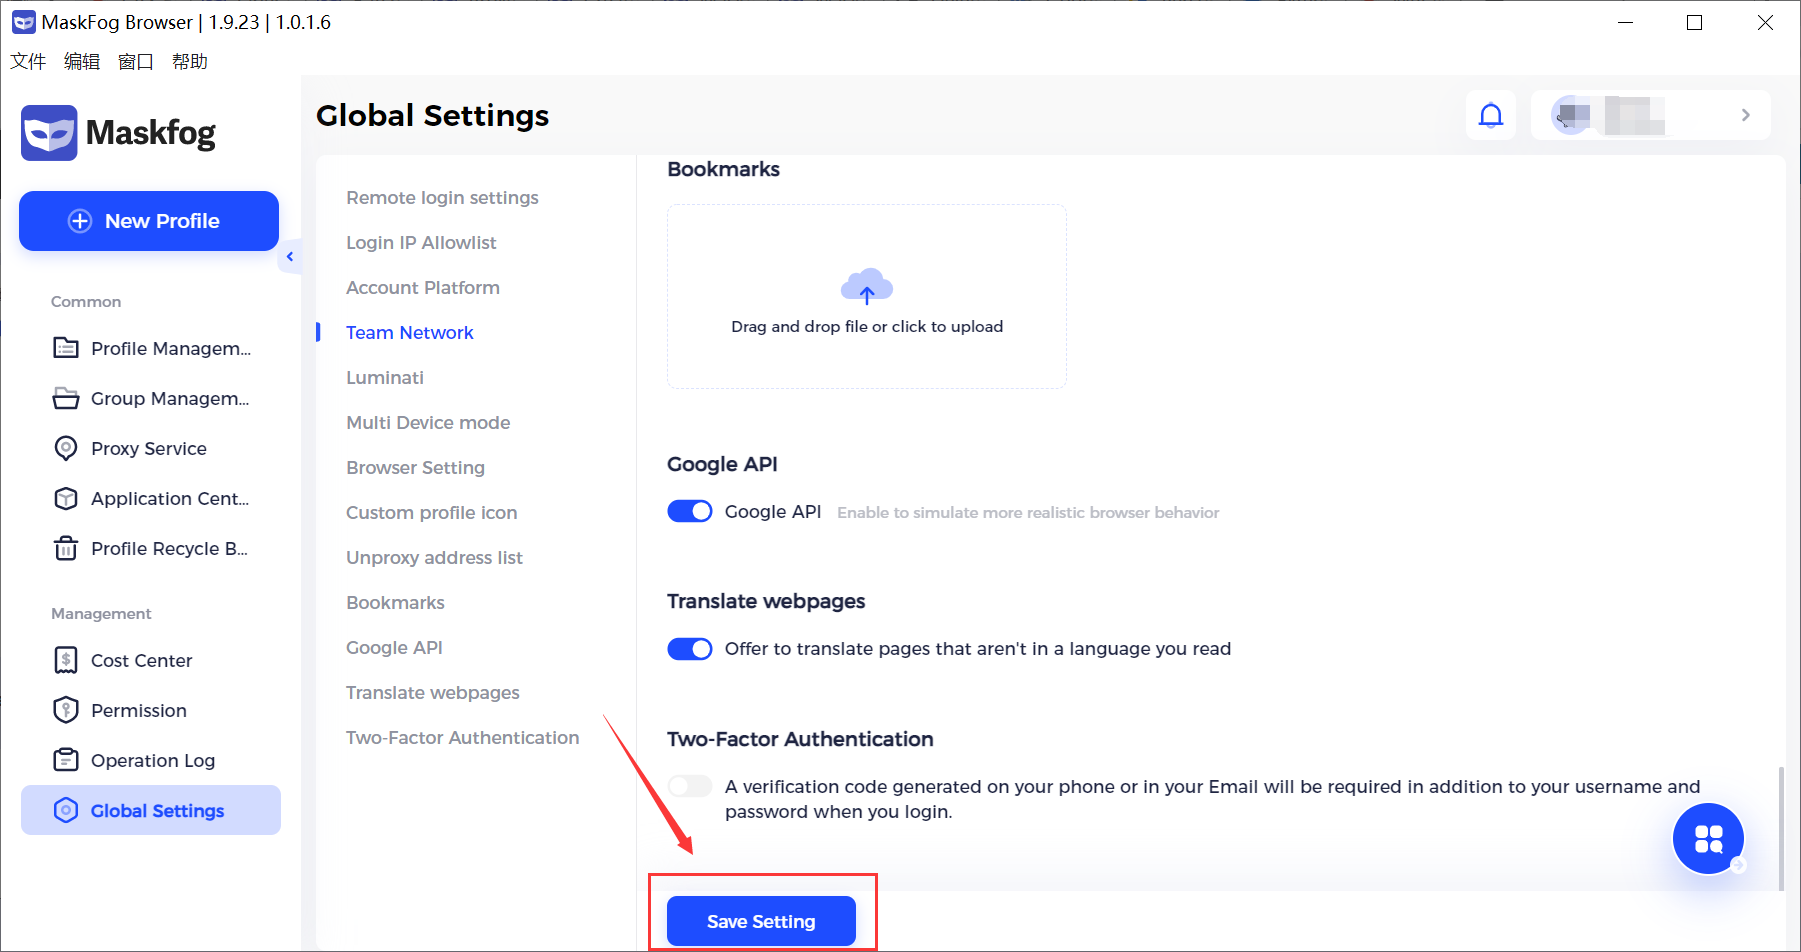Open Custom profile icon section
Image resolution: width=1801 pixels, height=952 pixels.
tap(432, 513)
